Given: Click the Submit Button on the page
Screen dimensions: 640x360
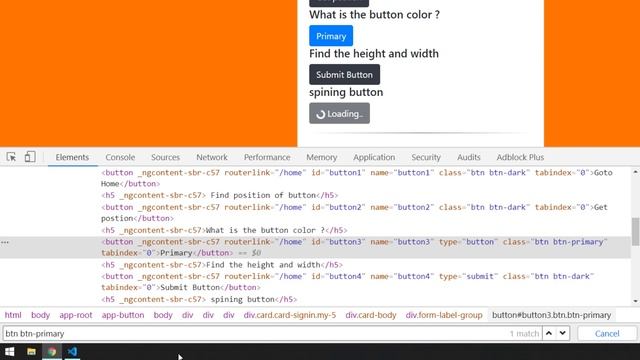Looking at the screenshot, I should (x=344, y=75).
